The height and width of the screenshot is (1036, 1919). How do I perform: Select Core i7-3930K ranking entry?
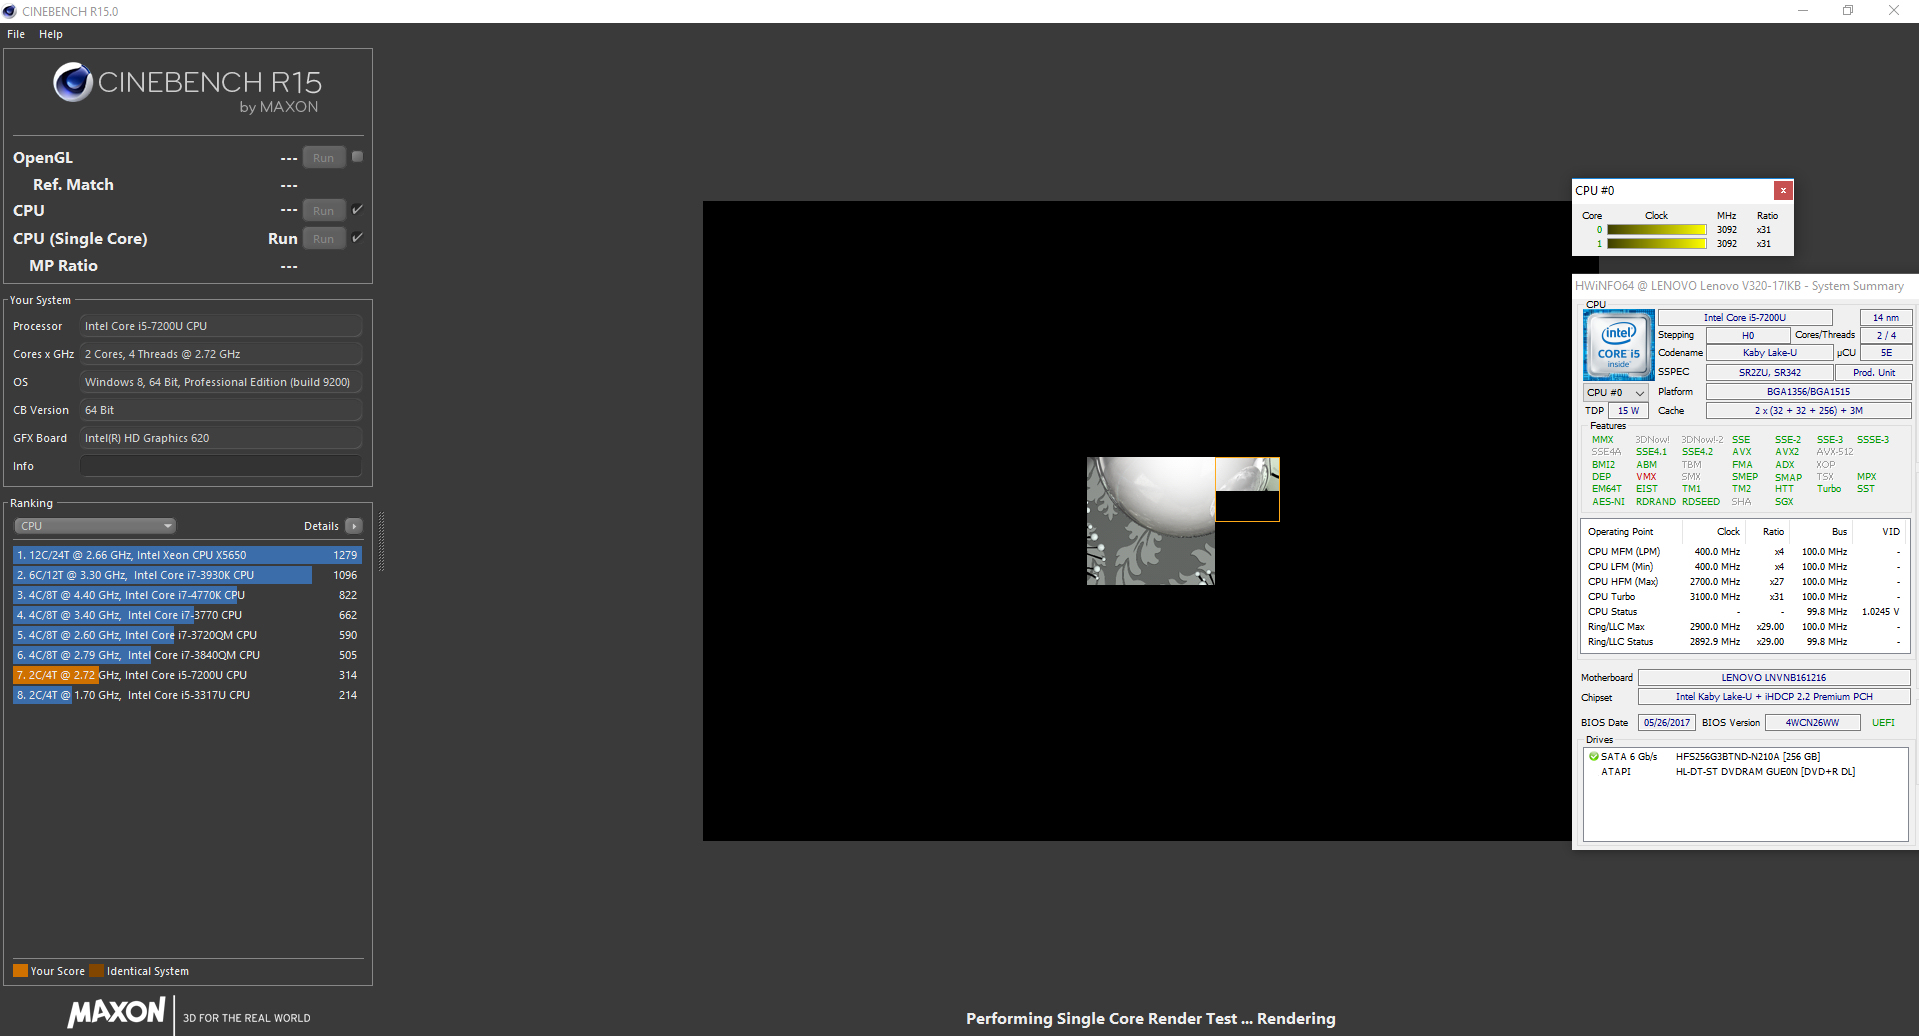point(187,575)
